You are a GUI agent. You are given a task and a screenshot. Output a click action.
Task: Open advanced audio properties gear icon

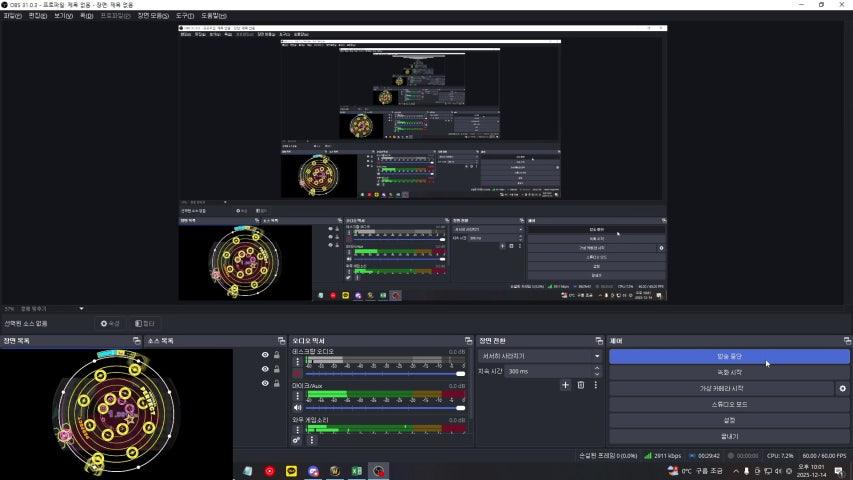click(x=297, y=440)
